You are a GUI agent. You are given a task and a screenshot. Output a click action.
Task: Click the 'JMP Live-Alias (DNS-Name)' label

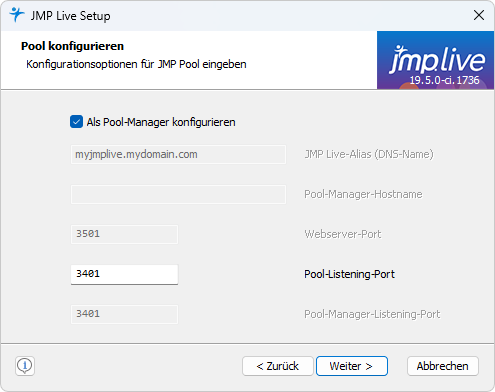coord(369,154)
